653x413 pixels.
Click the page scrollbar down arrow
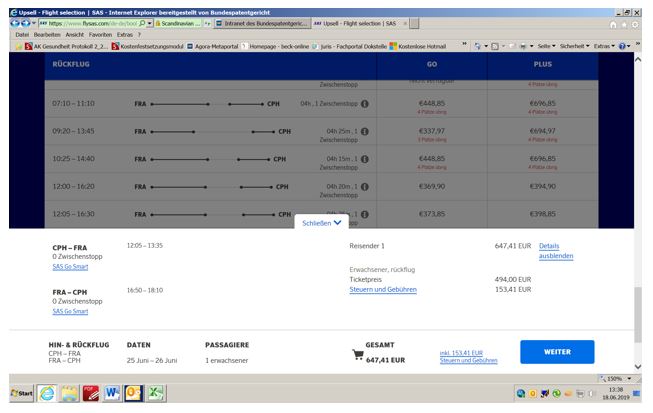pos(638,366)
